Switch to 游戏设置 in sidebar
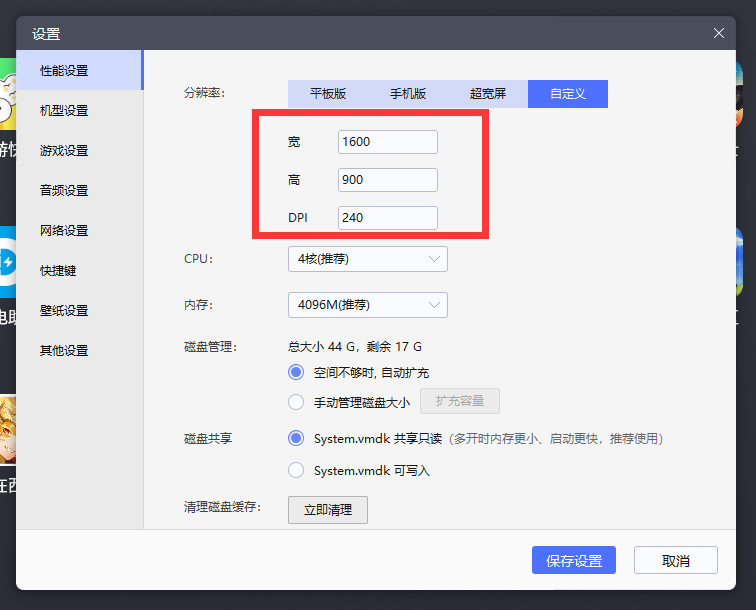Viewport: 756px width, 610px height. coord(80,150)
